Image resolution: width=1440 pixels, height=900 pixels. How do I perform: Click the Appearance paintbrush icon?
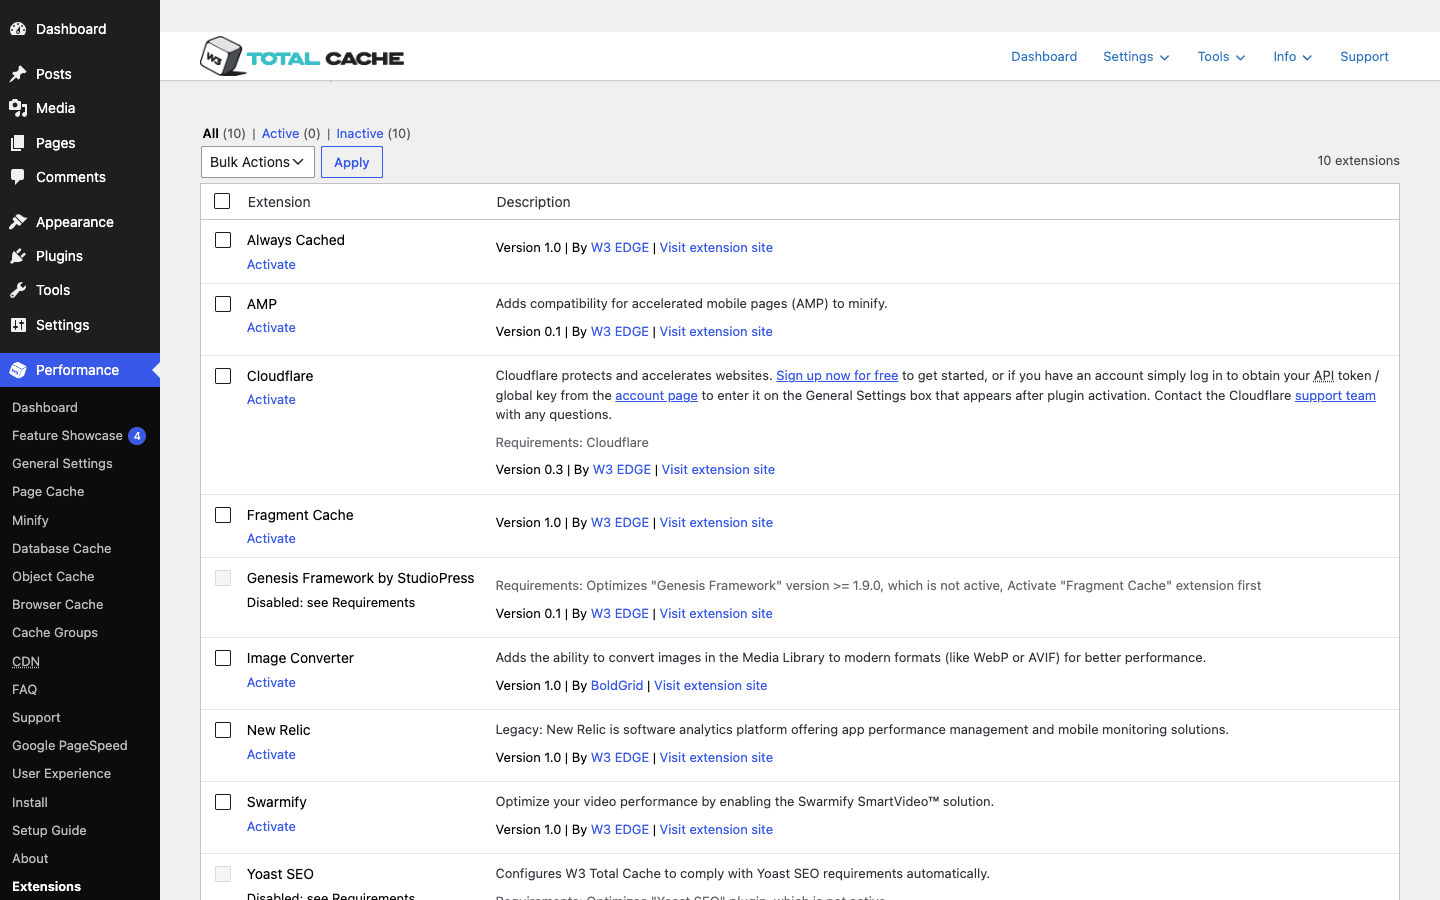click(x=18, y=222)
